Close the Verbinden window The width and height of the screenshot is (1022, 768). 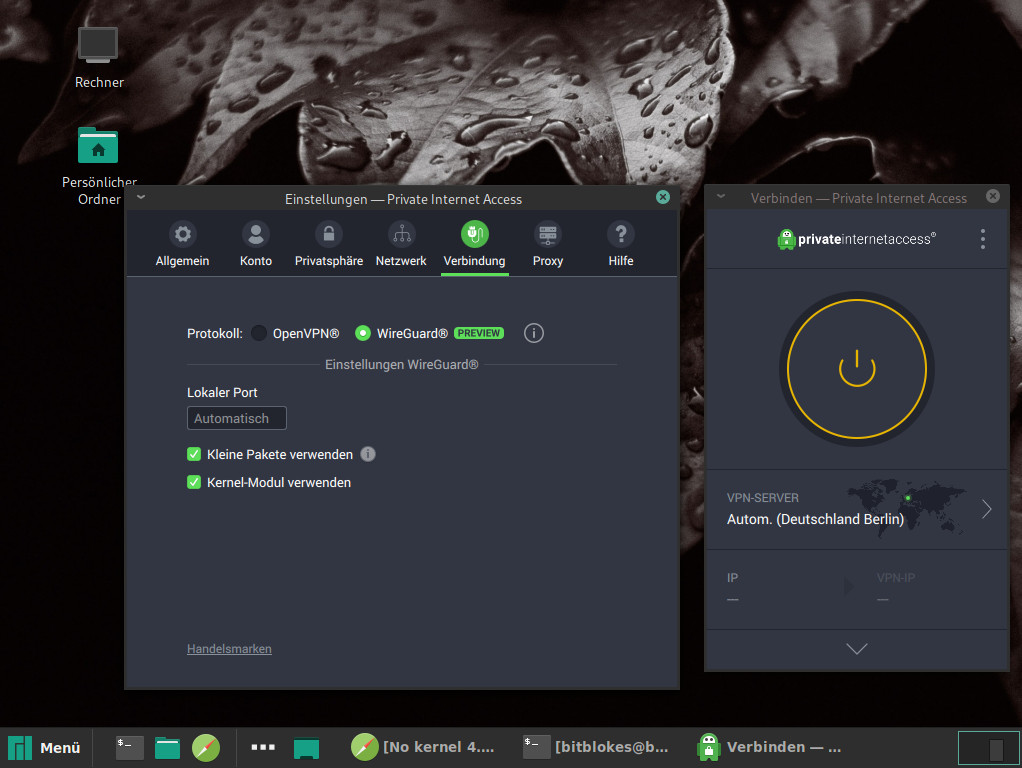[993, 196]
